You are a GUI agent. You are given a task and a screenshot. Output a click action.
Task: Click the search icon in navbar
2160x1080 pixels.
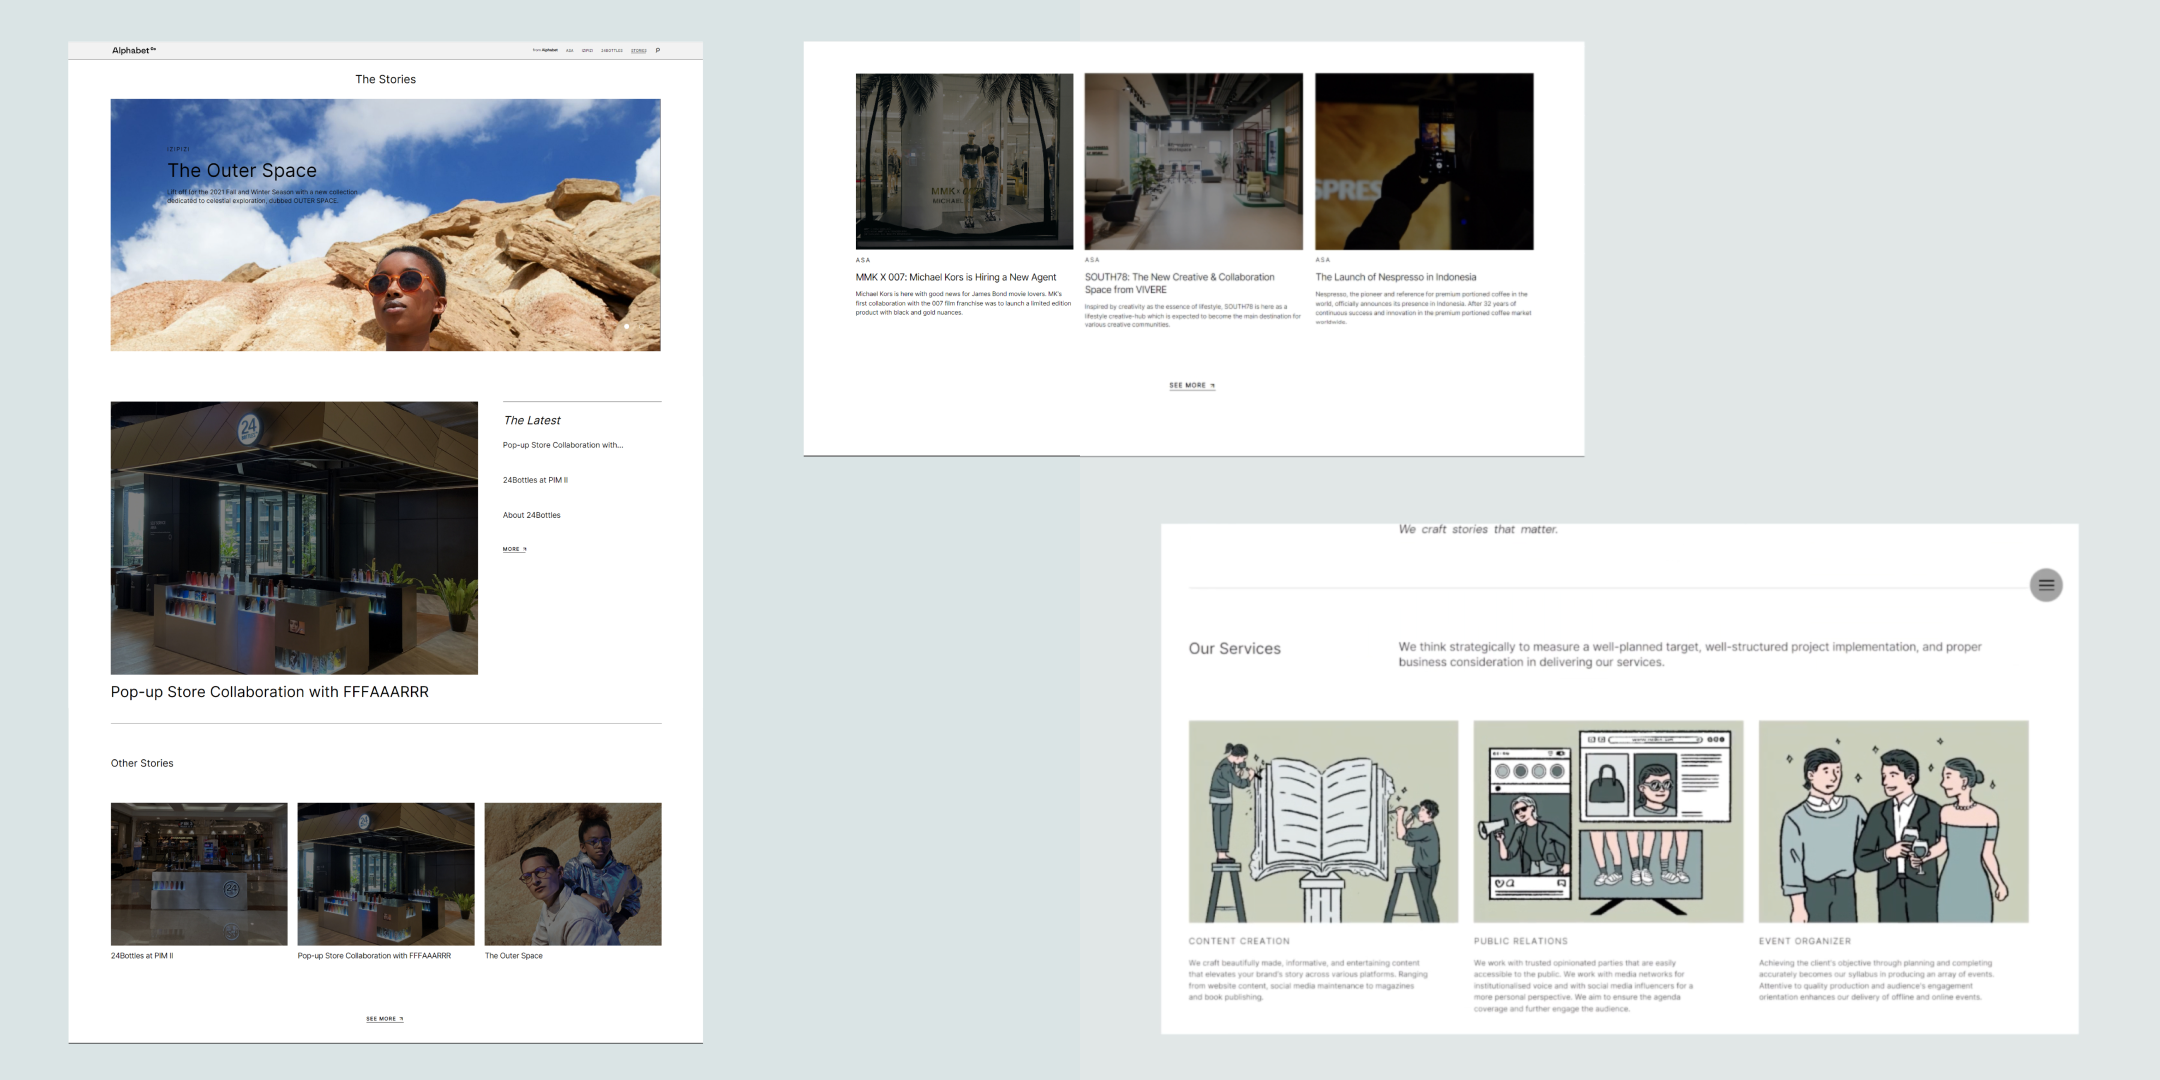pos(657,50)
